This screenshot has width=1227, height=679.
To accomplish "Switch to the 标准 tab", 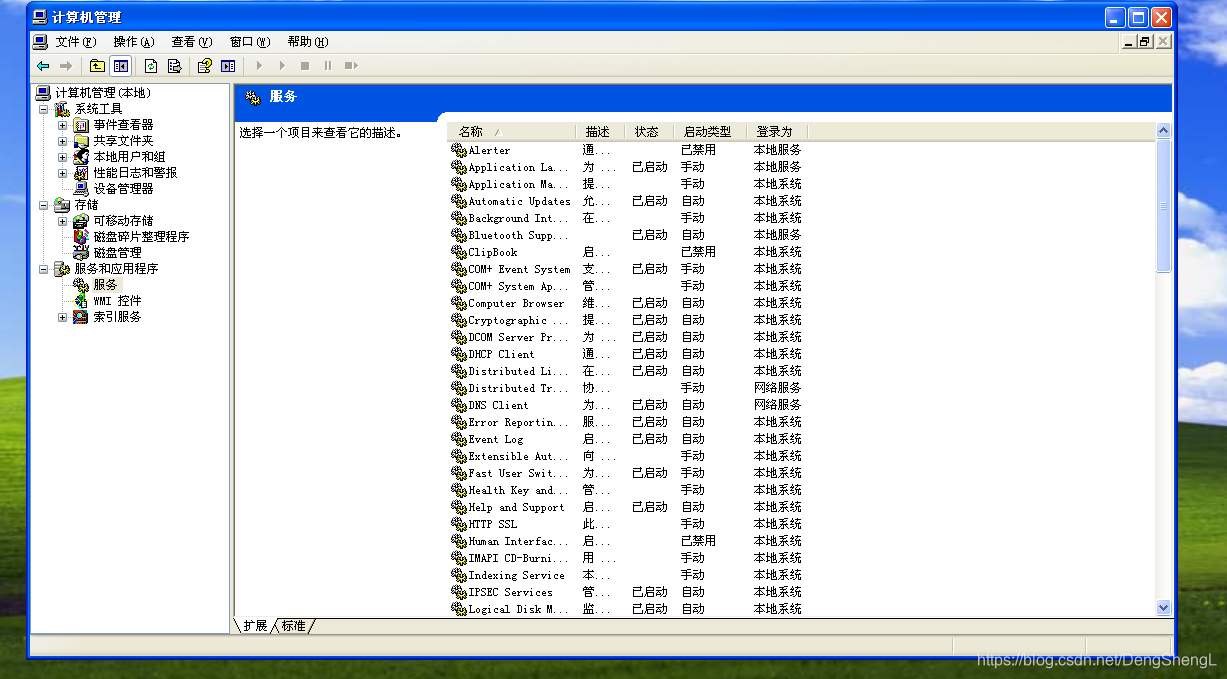I will 293,626.
